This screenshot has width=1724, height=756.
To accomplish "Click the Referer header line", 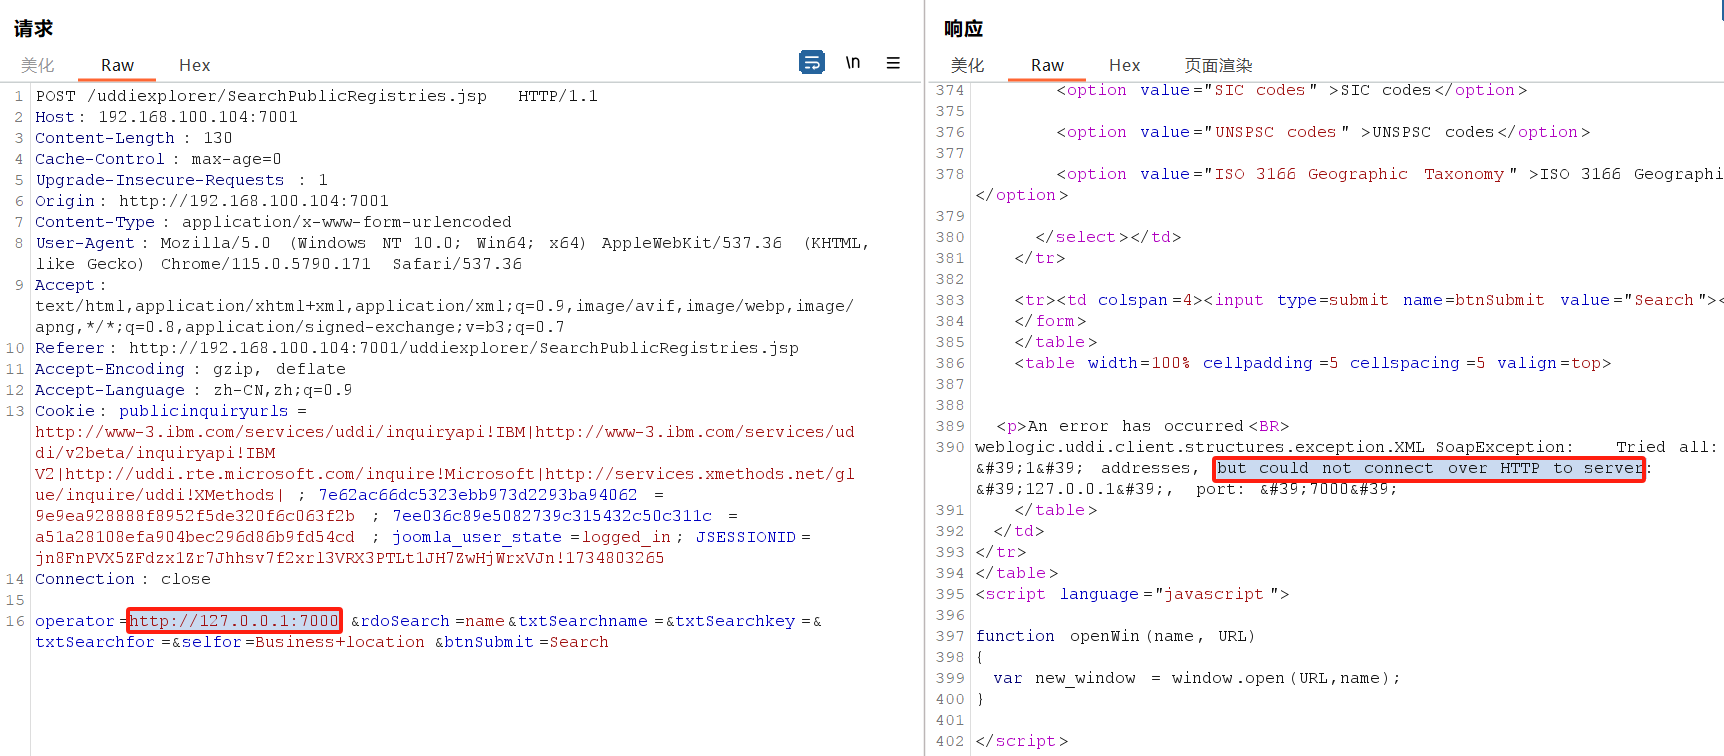I will (x=416, y=348).
